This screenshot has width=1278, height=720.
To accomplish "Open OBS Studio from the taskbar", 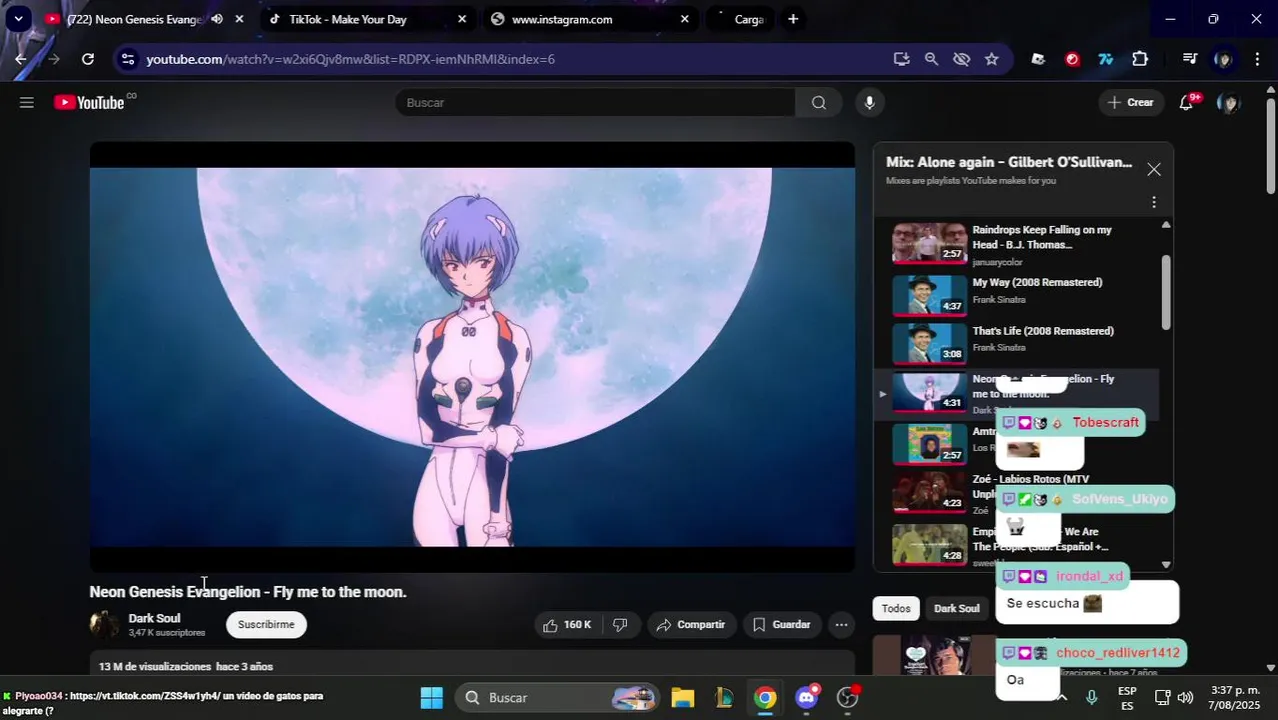I will 848,697.
